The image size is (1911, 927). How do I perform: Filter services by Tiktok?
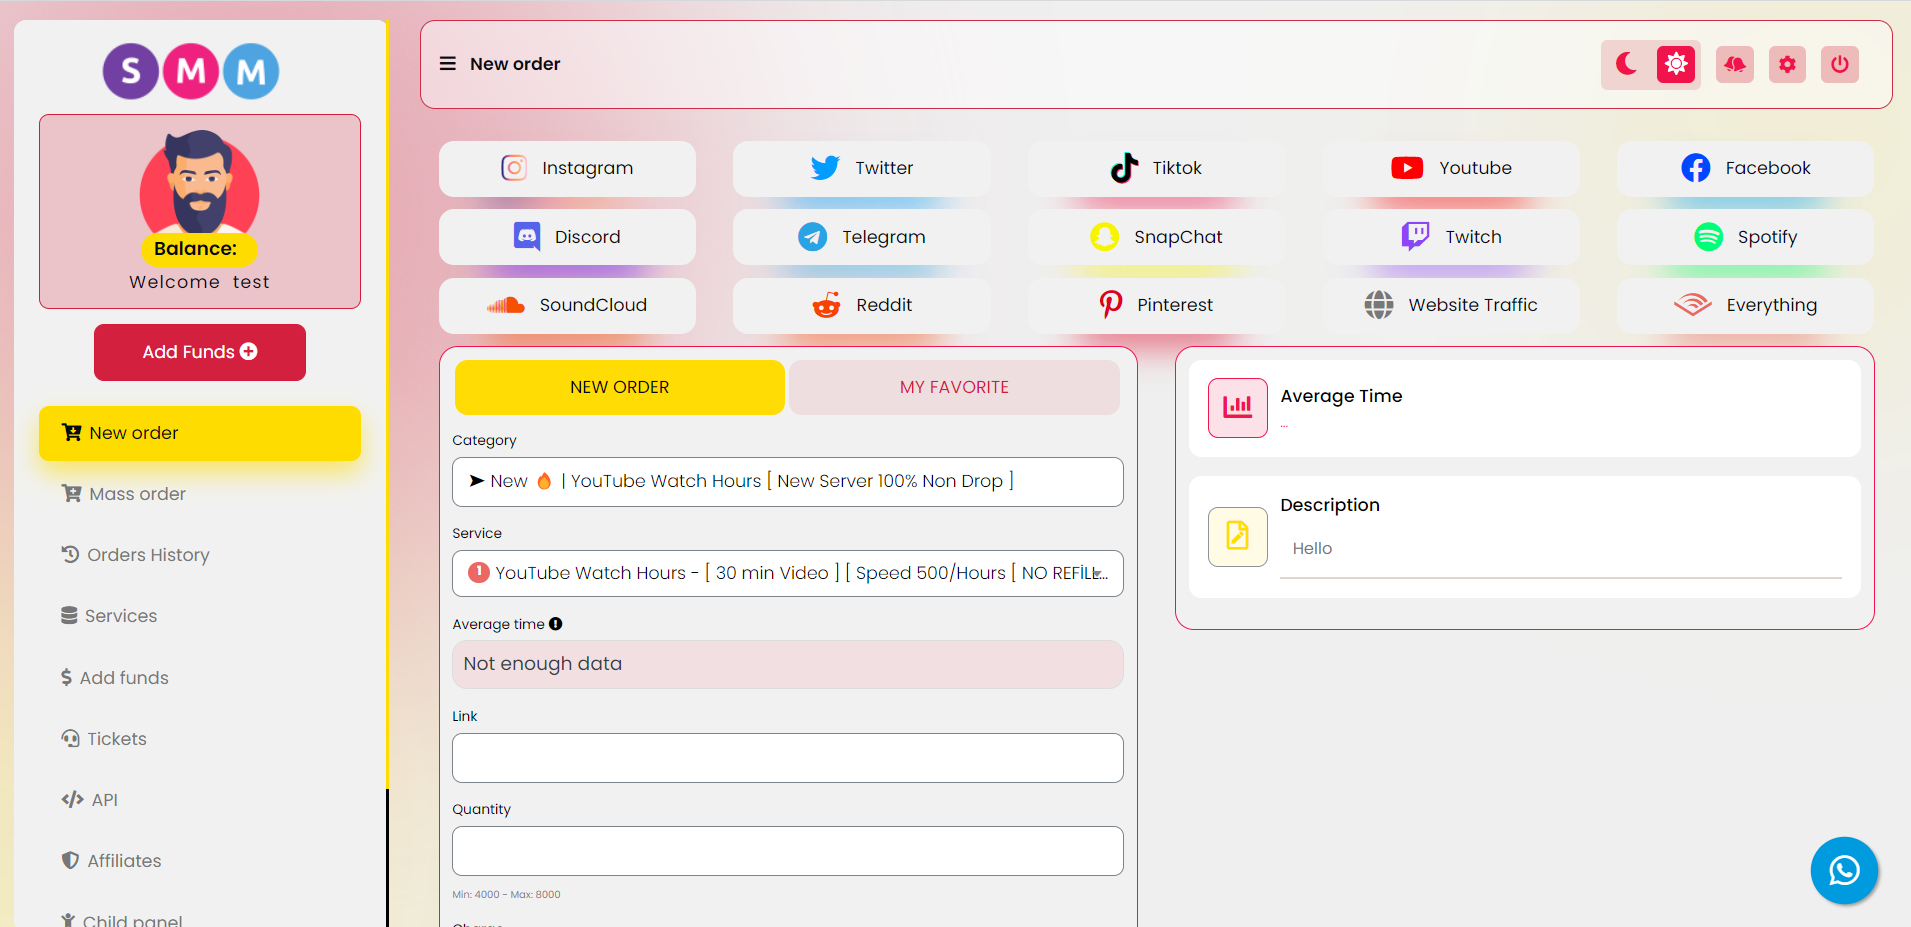(x=1156, y=168)
